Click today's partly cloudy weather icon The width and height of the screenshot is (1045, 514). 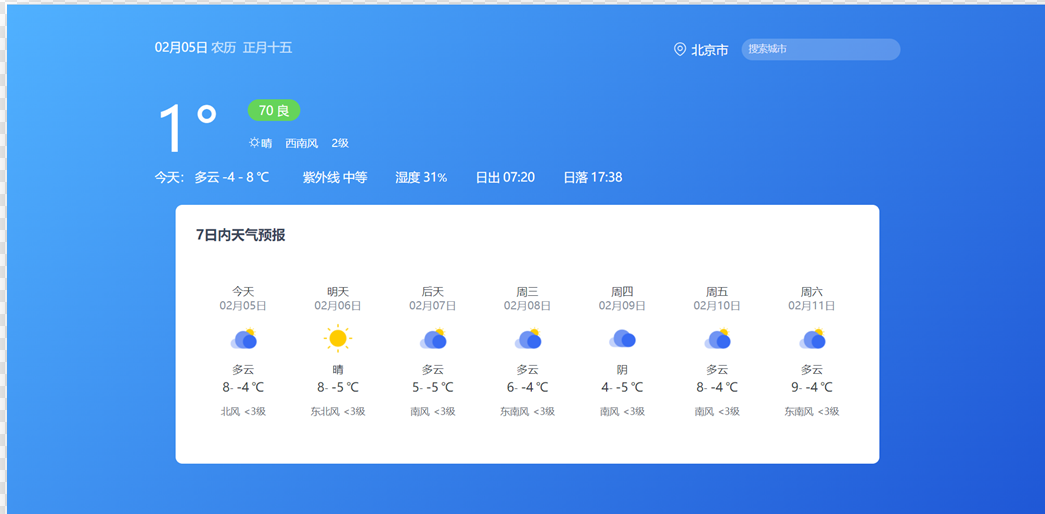tap(243, 339)
